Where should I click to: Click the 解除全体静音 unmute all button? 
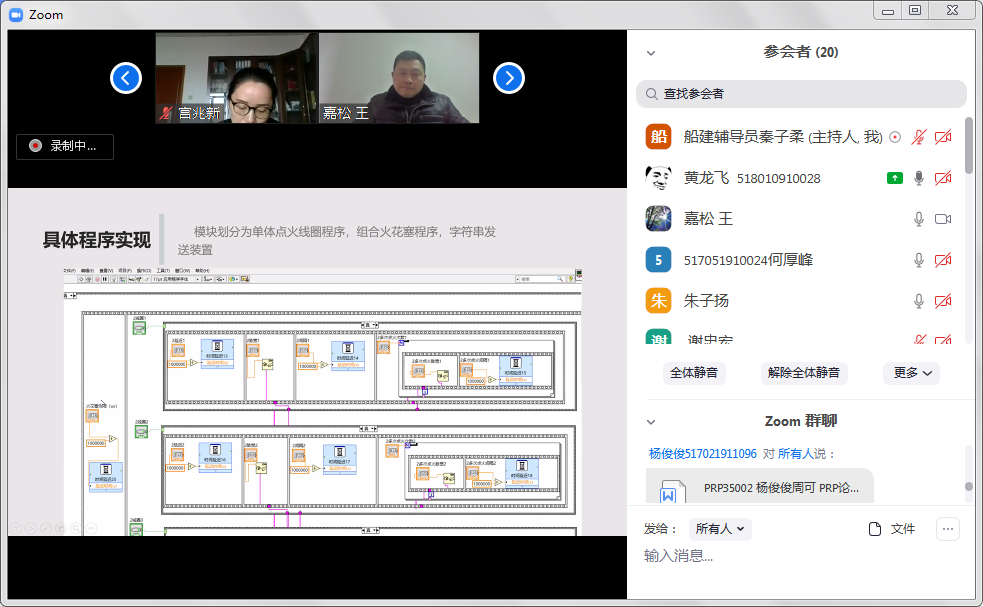coord(804,373)
